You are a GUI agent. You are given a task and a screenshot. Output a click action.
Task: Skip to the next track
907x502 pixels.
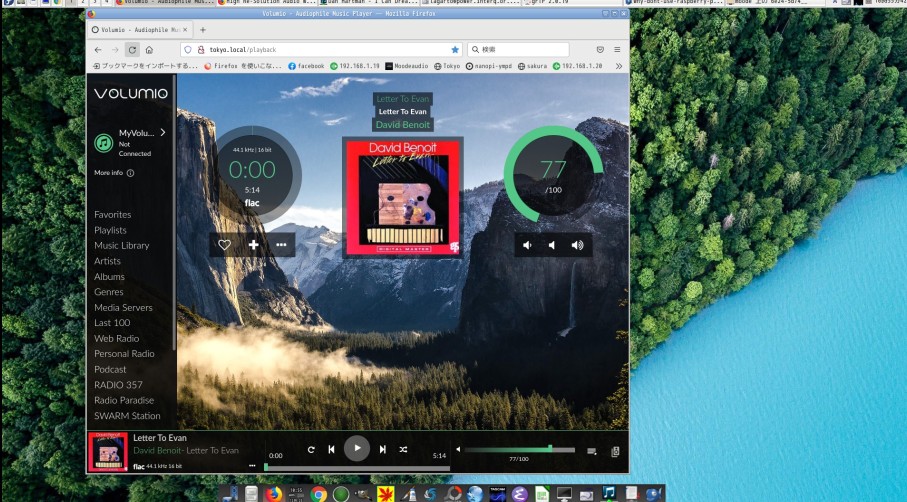pyautogui.click(x=382, y=450)
